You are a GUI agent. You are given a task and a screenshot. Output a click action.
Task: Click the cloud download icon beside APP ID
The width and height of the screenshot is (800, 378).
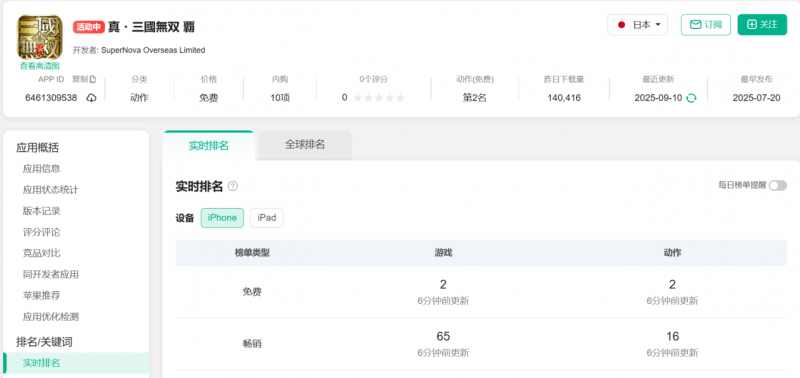pos(91,98)
